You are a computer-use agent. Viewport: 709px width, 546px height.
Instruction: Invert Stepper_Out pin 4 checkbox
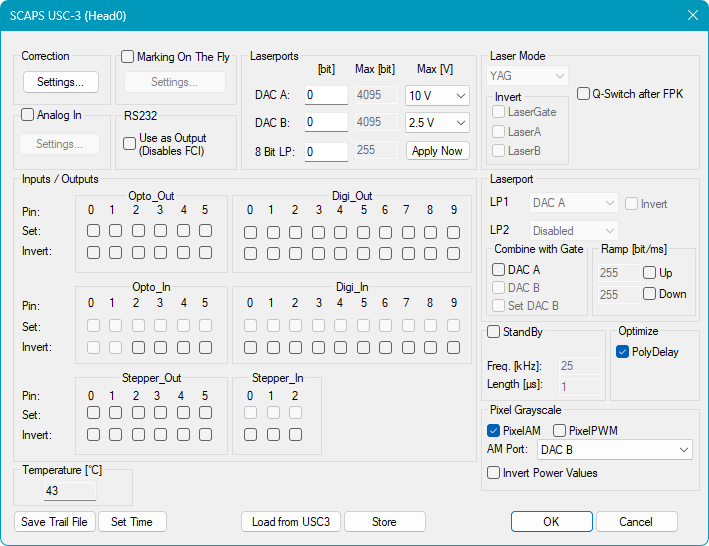tap(183, 434)
